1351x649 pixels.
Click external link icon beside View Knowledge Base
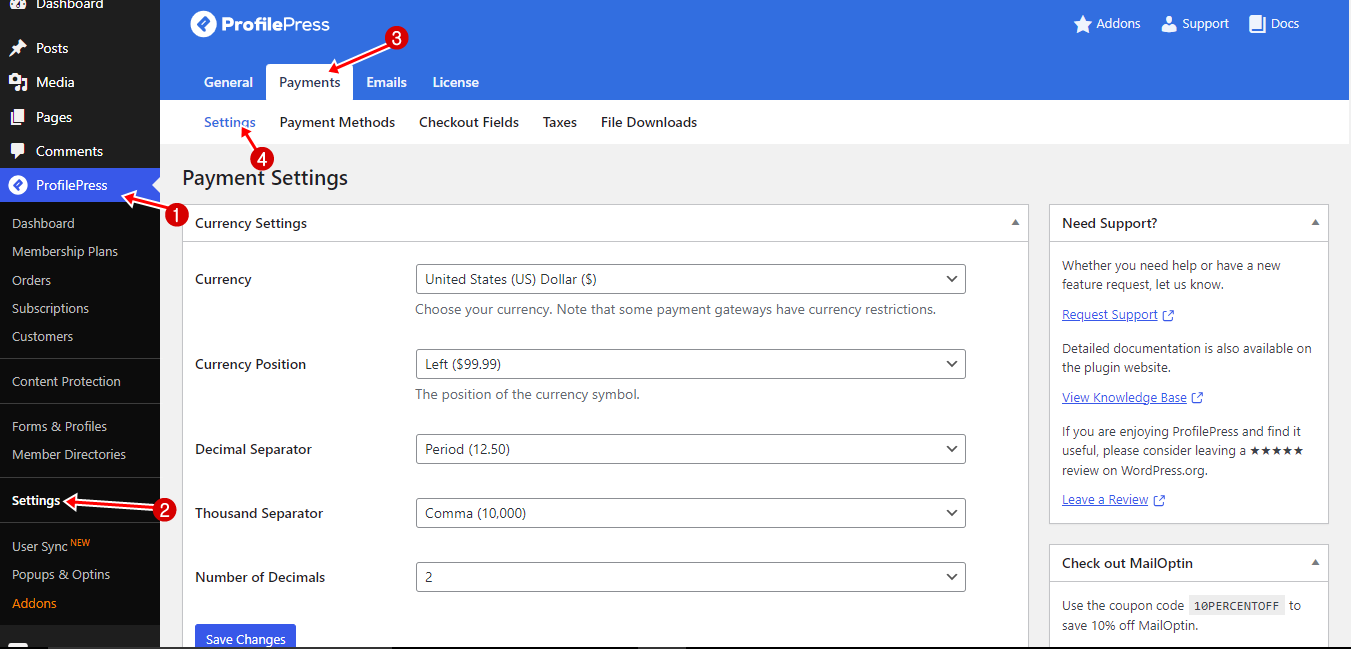click(x=1198, y=398)
